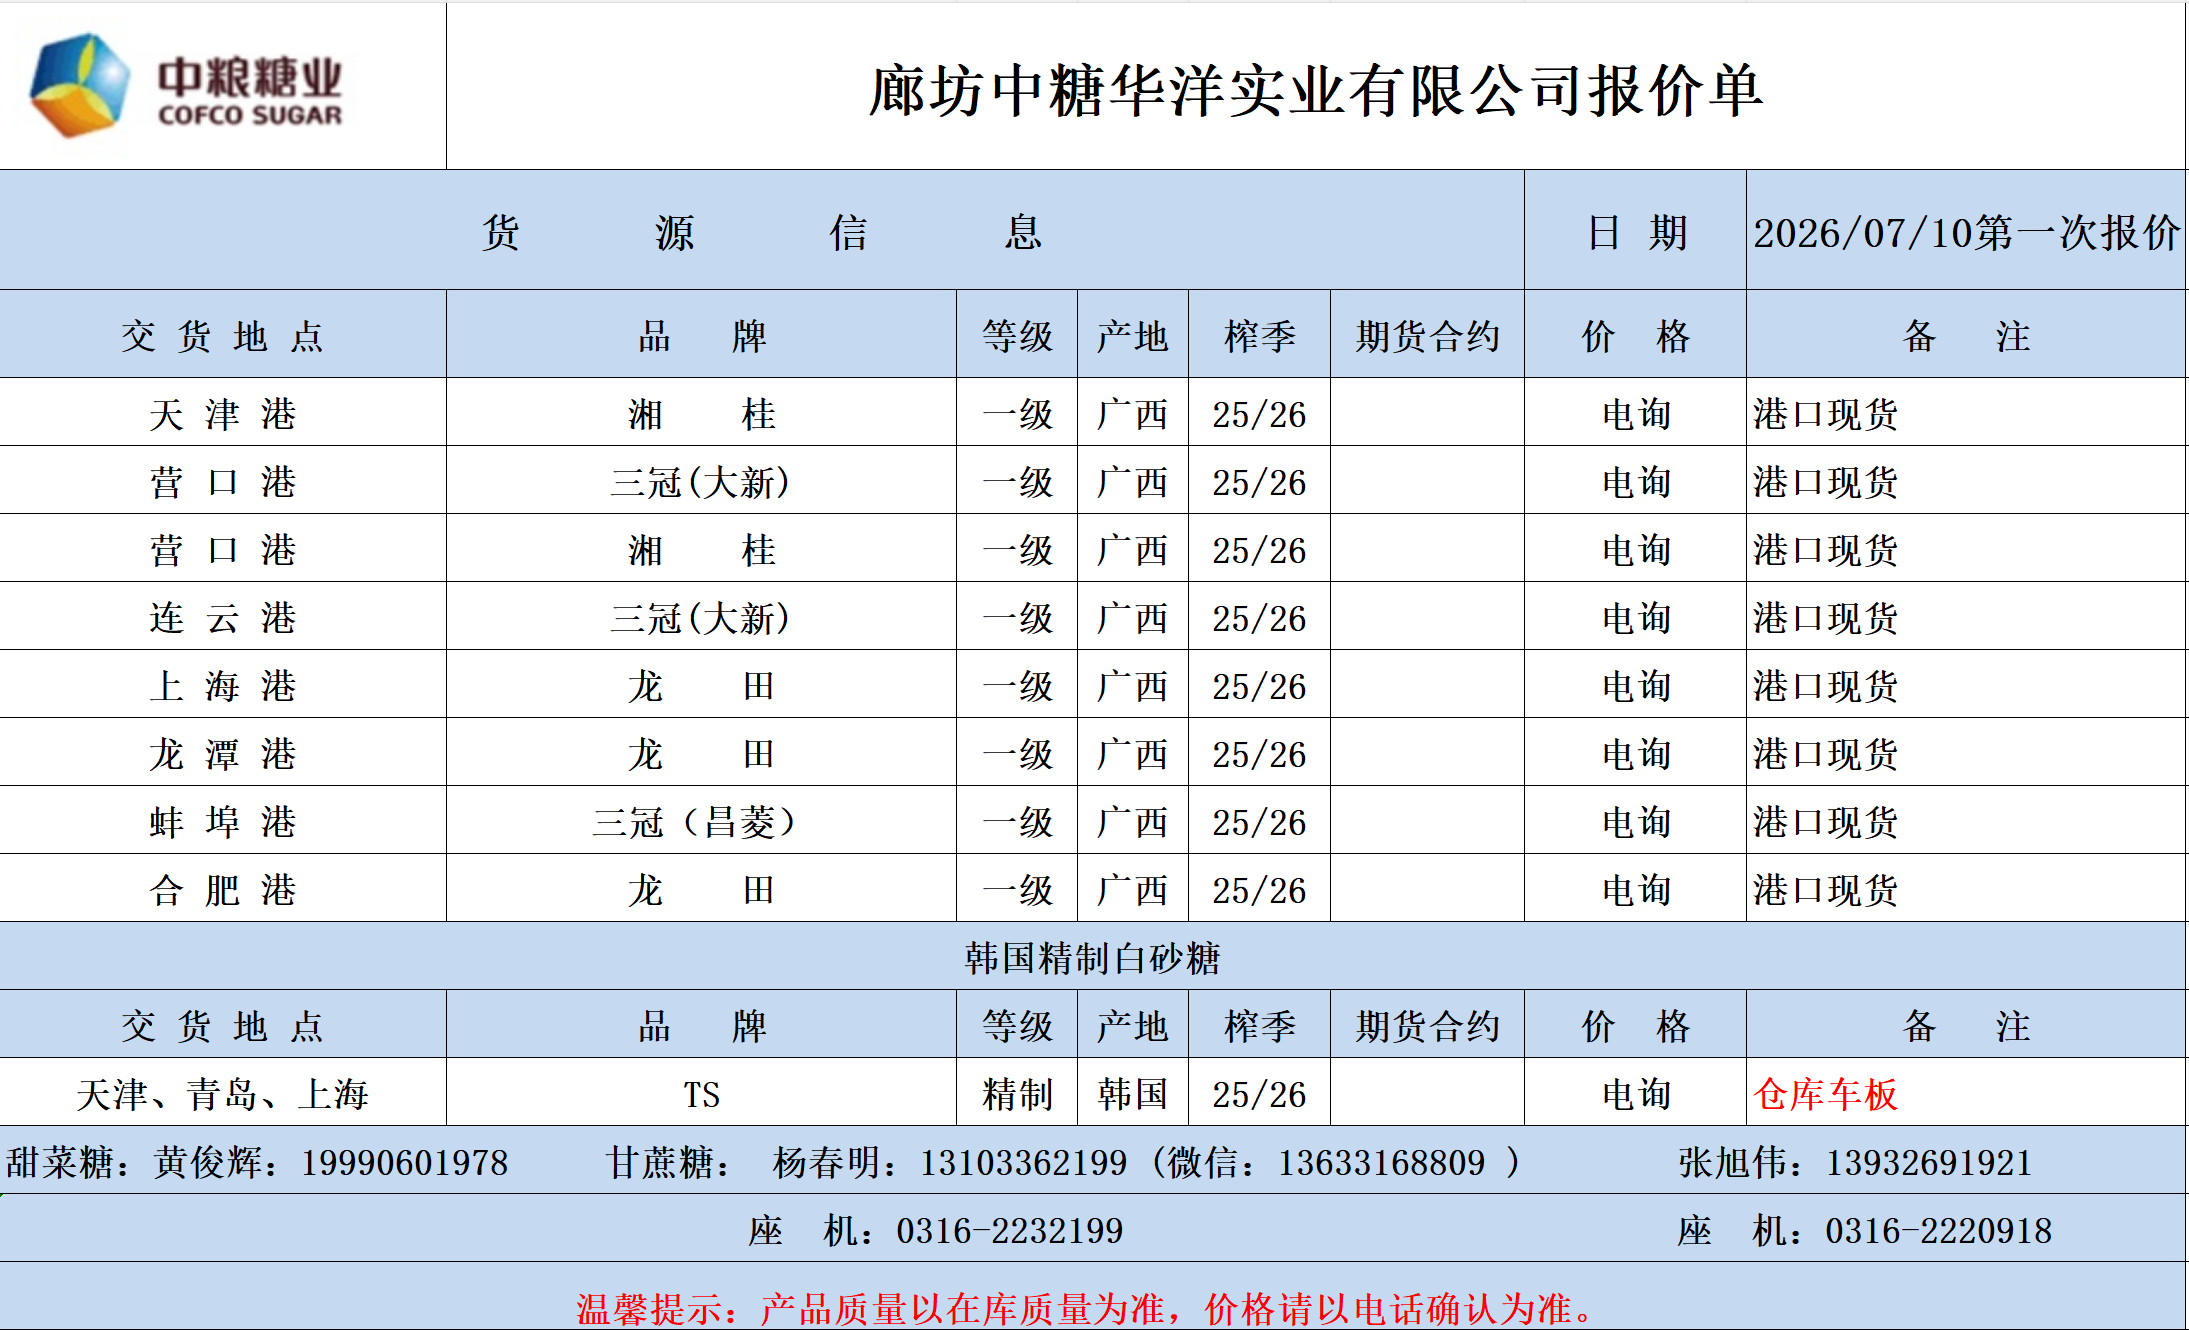Image resolution: width=2189 pixels, height=1330 pixels.
Task: Select the 微信 number 13633168809
Action: point(1382,1162)
